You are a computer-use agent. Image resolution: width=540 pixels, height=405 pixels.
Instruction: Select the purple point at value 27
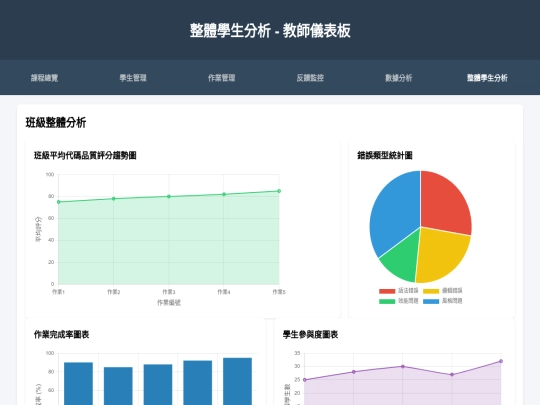[x=452, y=375]
